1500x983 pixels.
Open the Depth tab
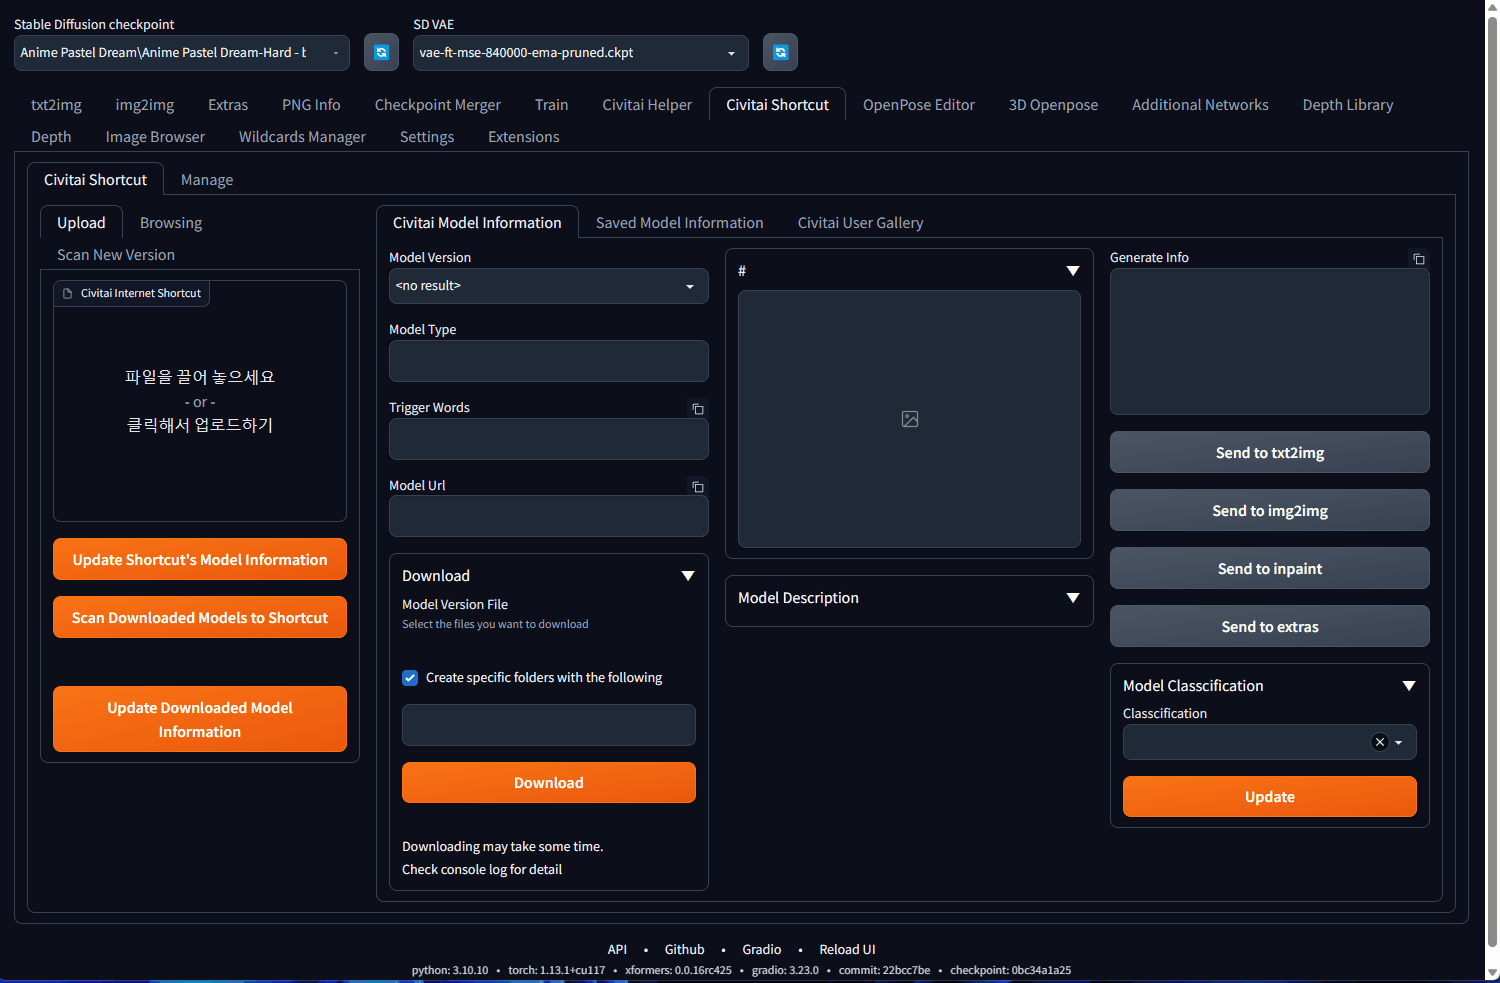point(51,137)
